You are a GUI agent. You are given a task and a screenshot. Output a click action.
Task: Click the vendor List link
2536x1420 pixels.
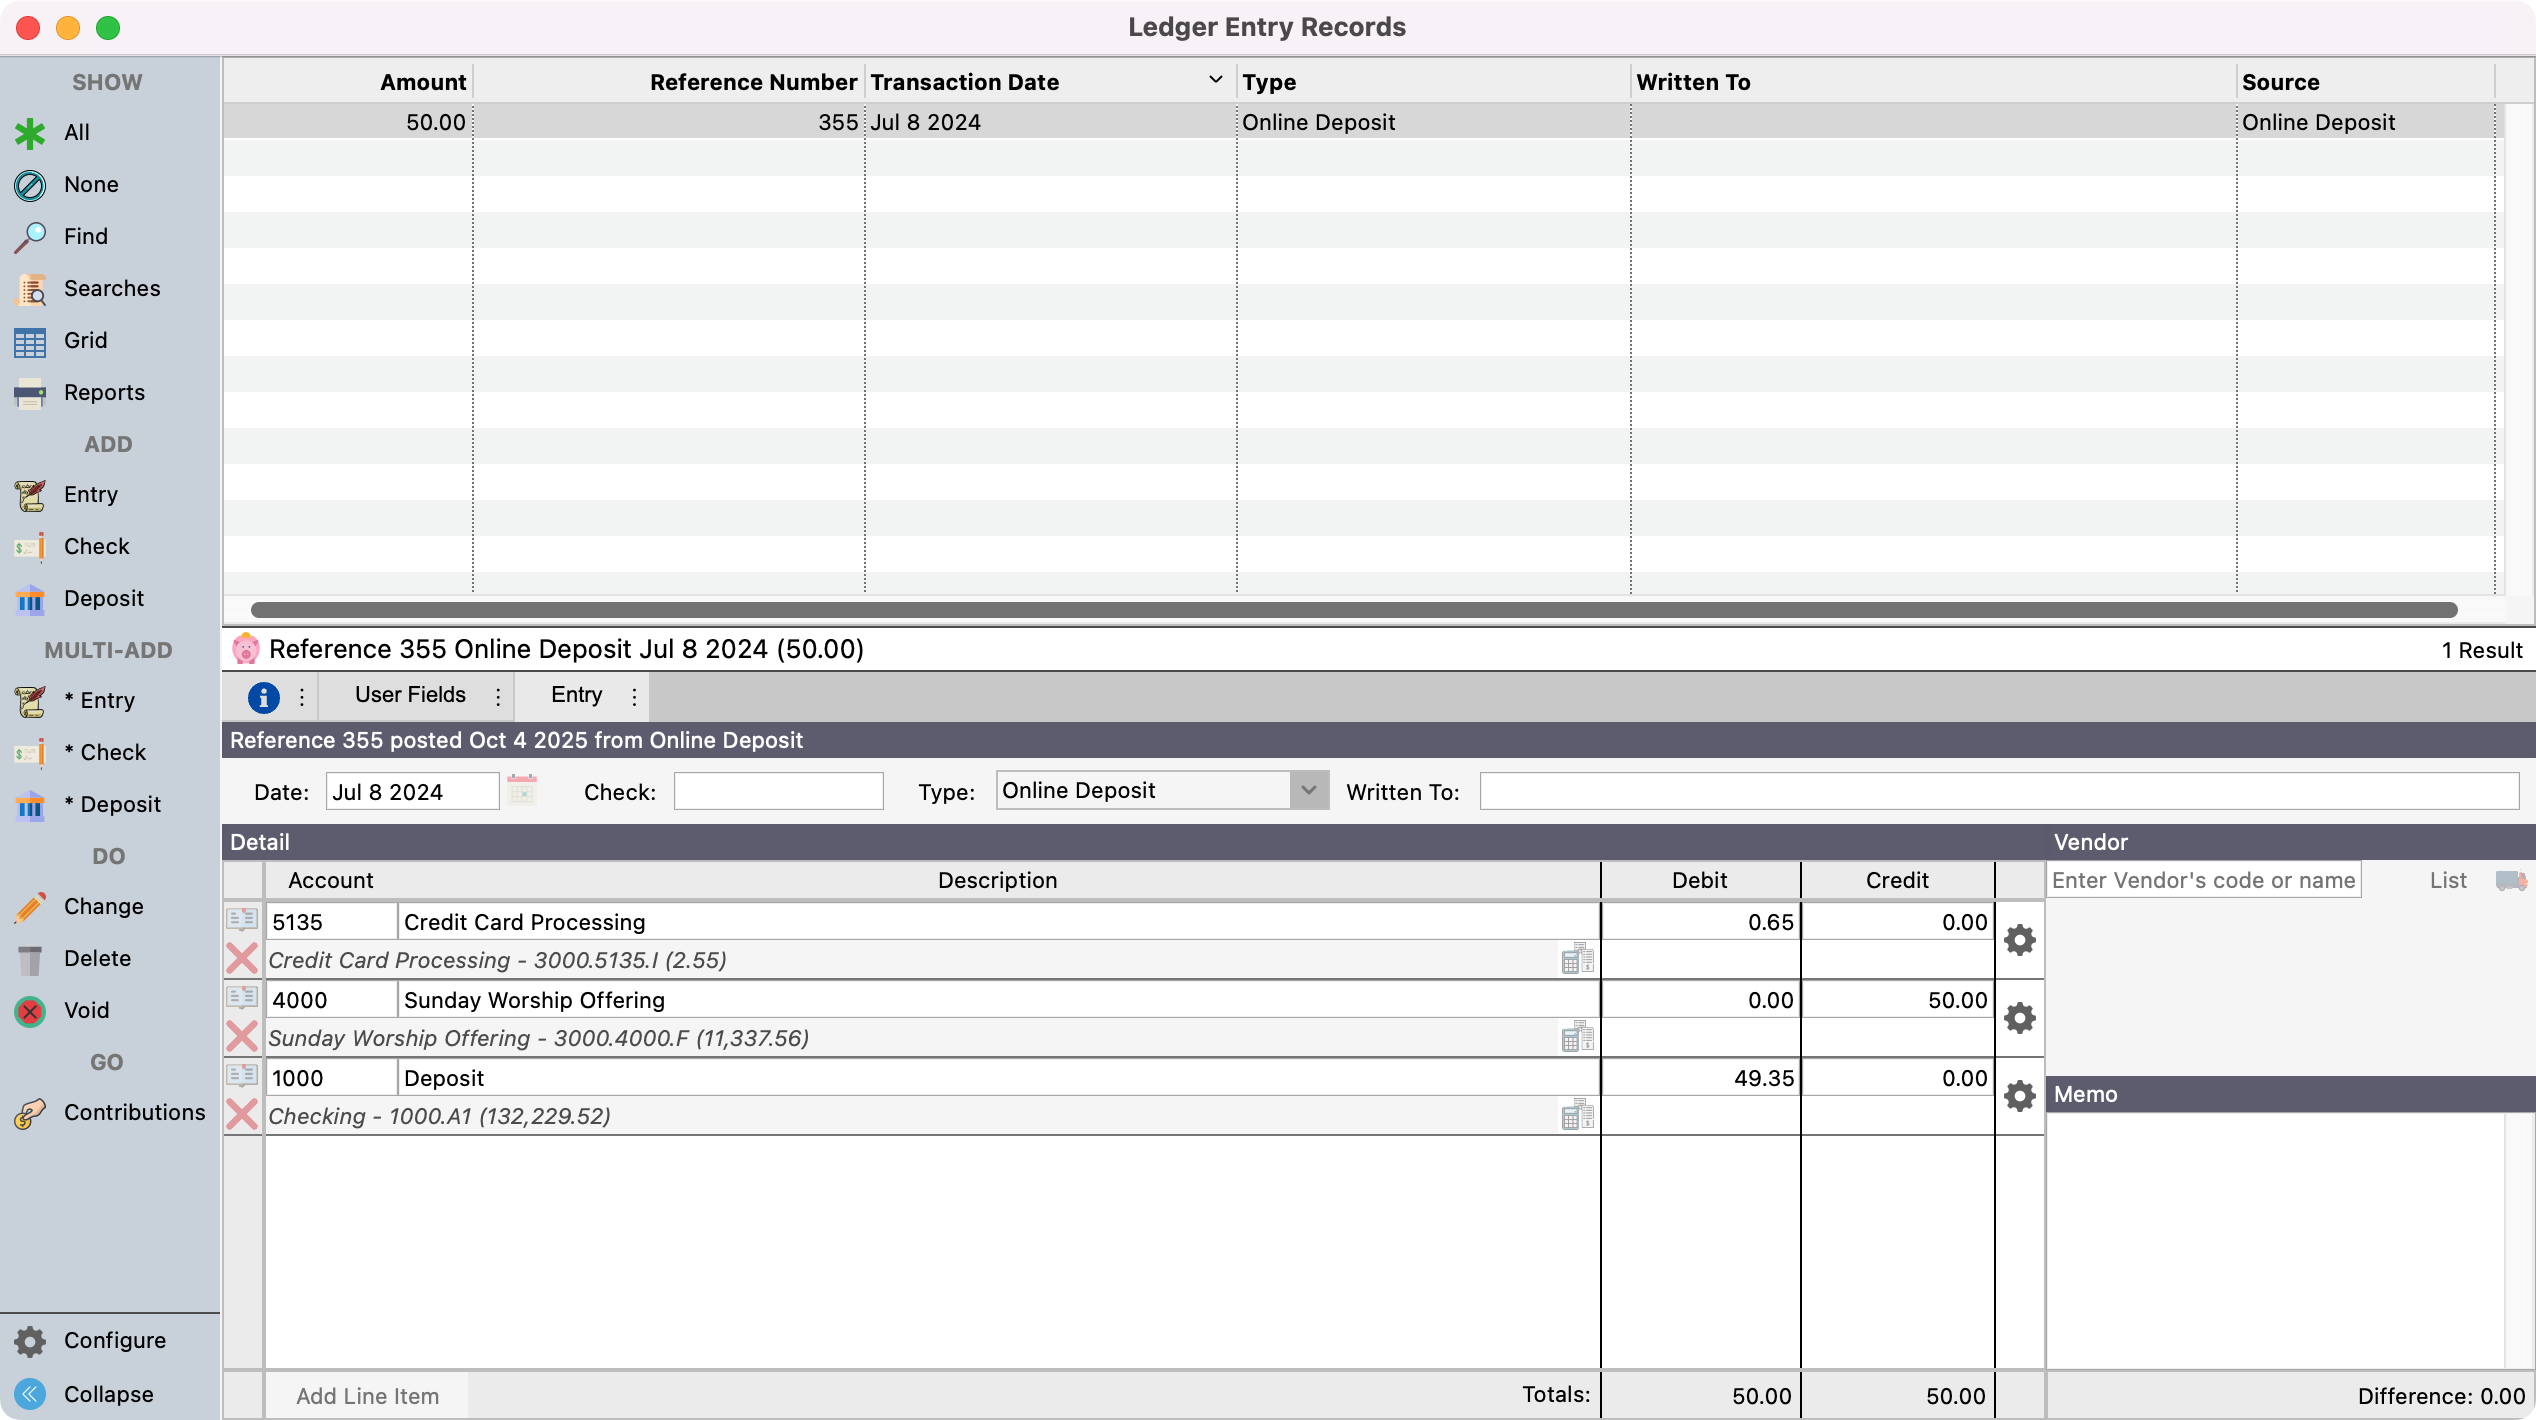click(x=2447, y=880)
